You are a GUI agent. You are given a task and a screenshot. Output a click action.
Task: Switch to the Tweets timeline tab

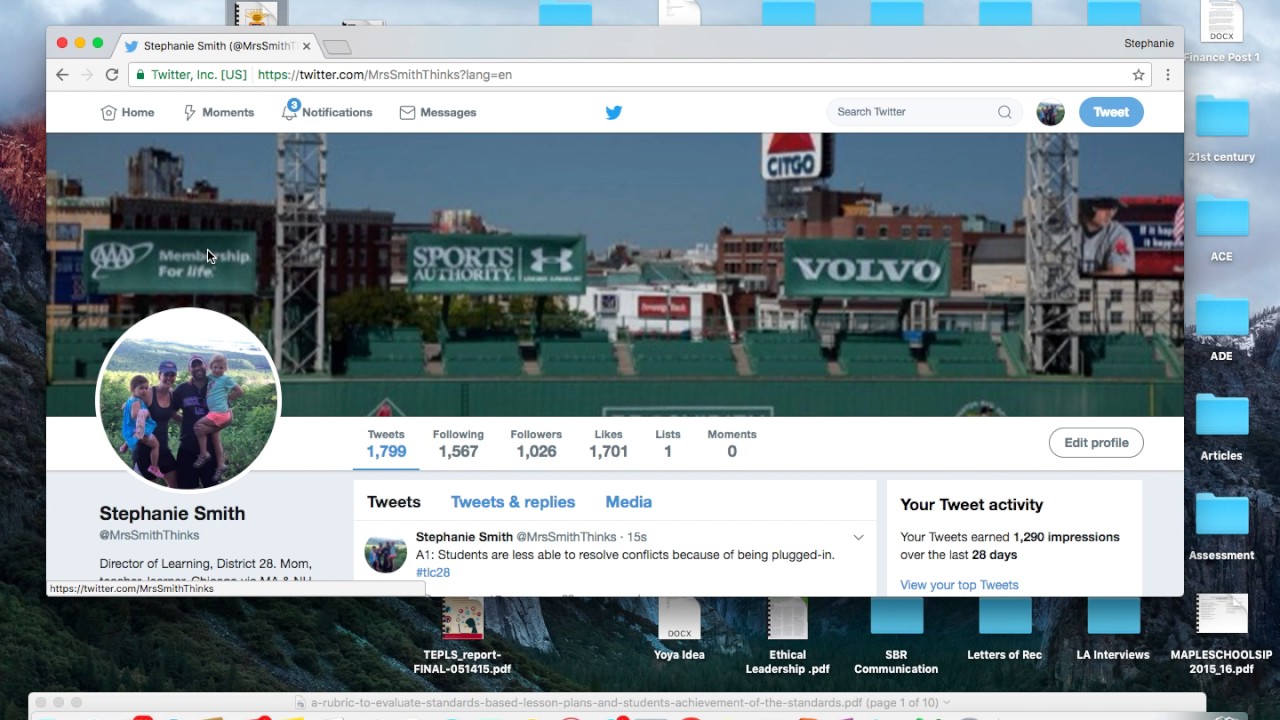click(x=394, y=502)
